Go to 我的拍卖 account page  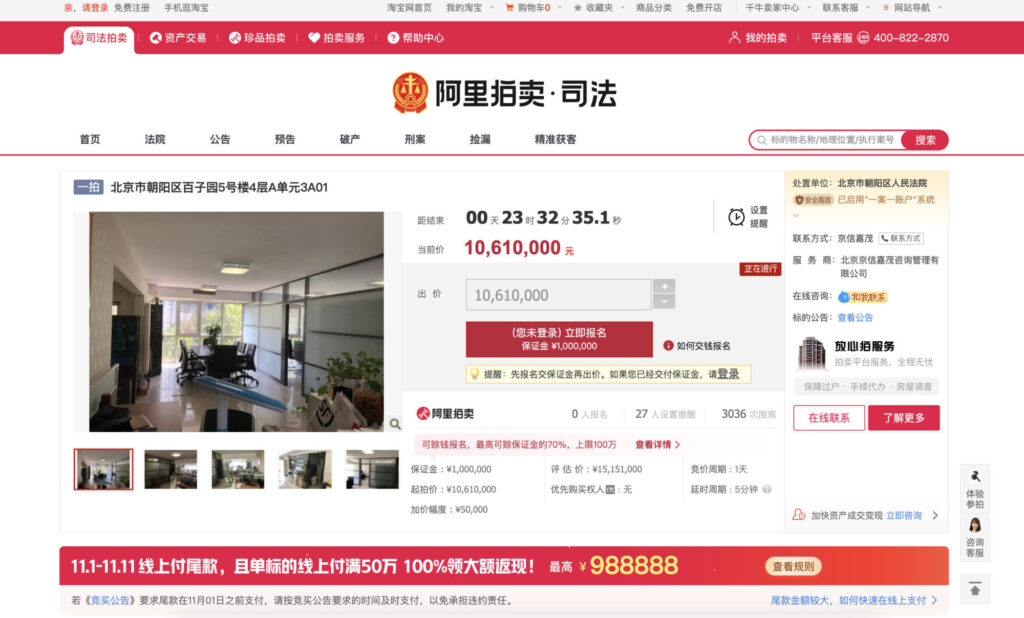click(758, 38)
